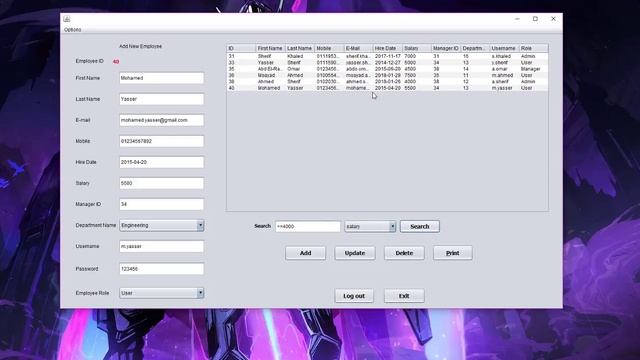This screenshot has width=640, height=360.
Task: Click the Manager ID column header
Action: coord(446,48)
